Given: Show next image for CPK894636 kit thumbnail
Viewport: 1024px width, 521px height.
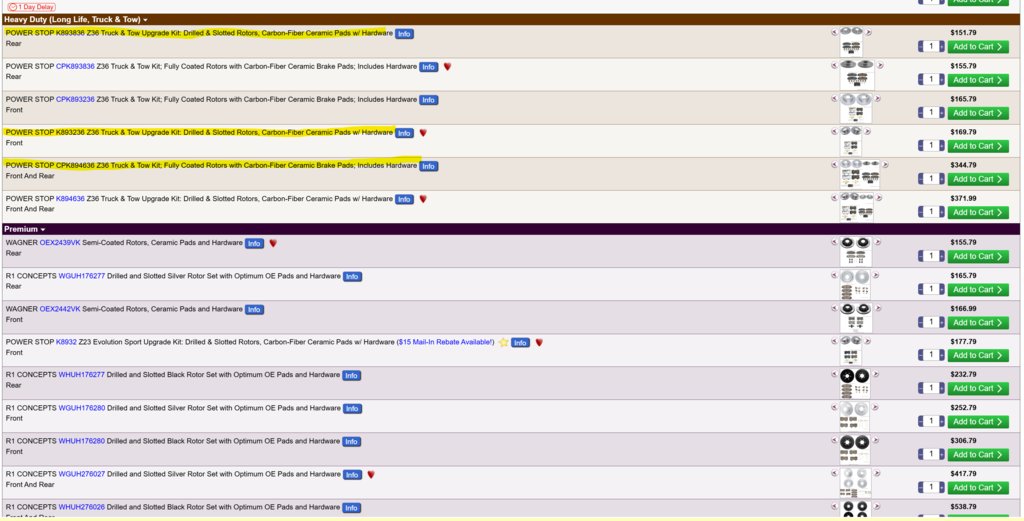Looking at the screenshot, I should click(885, 165).
